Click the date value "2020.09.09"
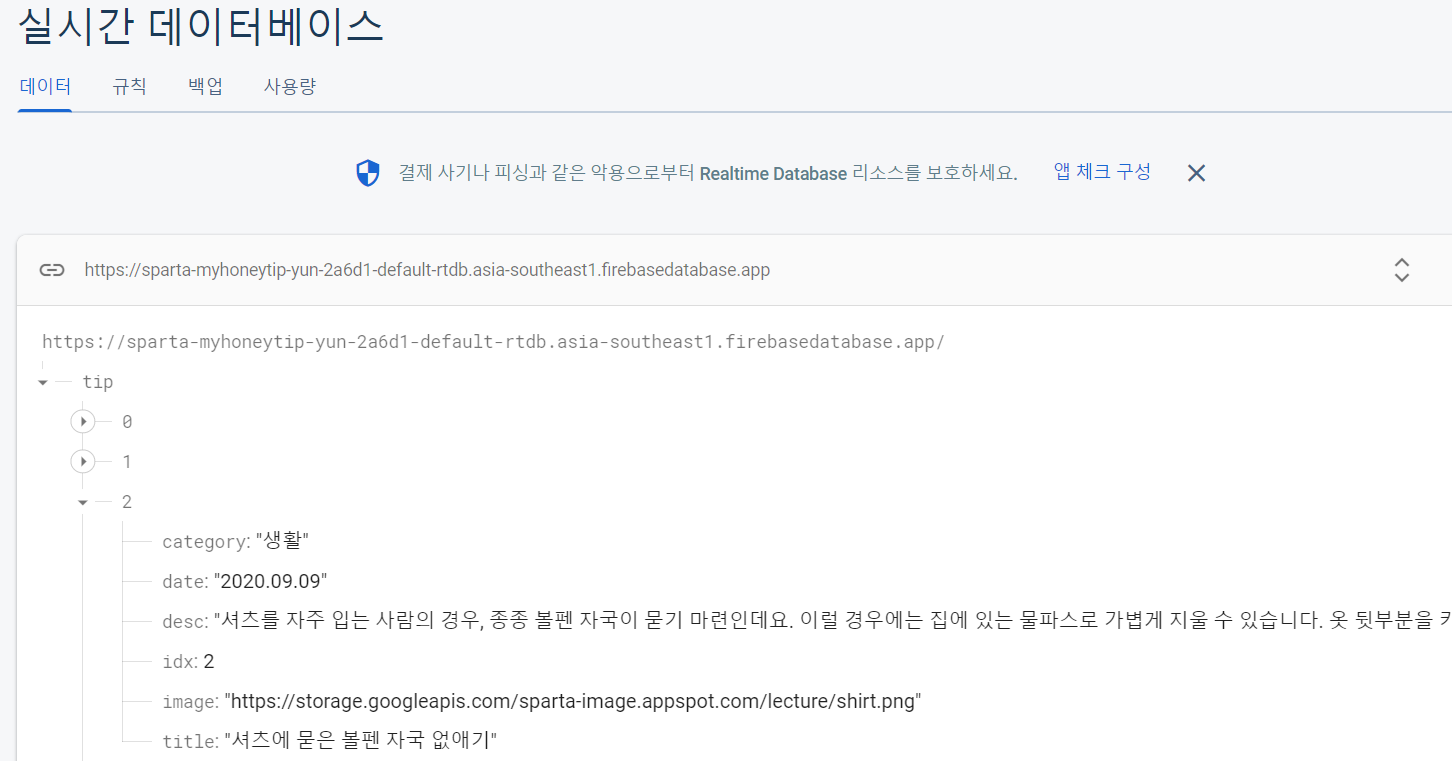This screenshot has width=1452, height=761. [x=271, y=582]
